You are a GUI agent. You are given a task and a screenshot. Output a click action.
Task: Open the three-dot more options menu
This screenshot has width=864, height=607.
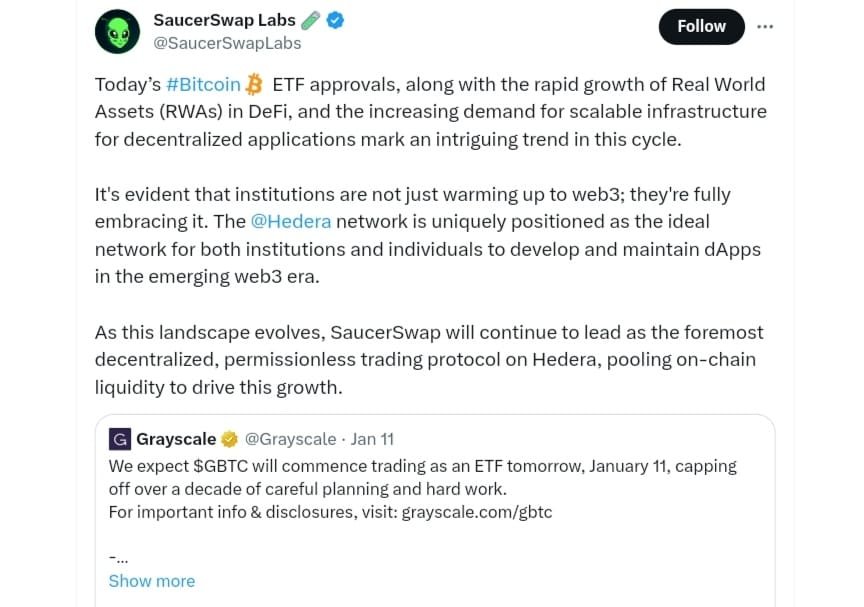pyautogui.click(x=765, y=27)
